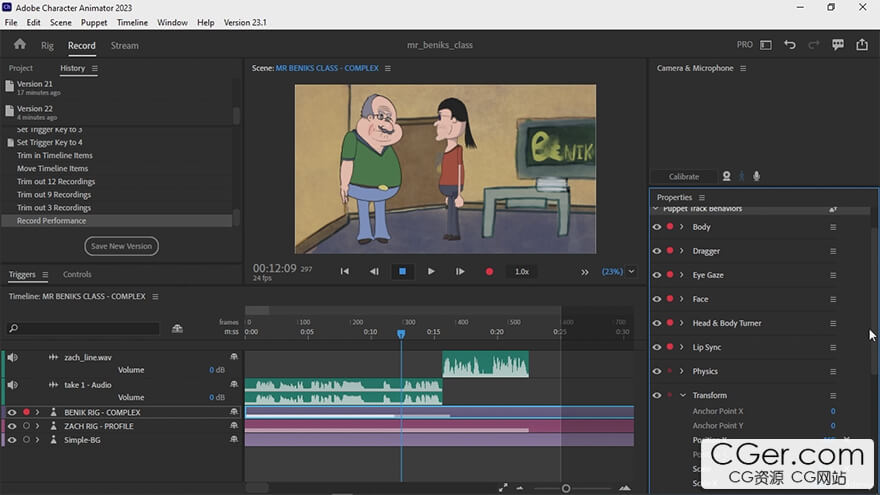Open the Timeline menu
The height and width of the screenshot is (495, 880).
point(132,22)
